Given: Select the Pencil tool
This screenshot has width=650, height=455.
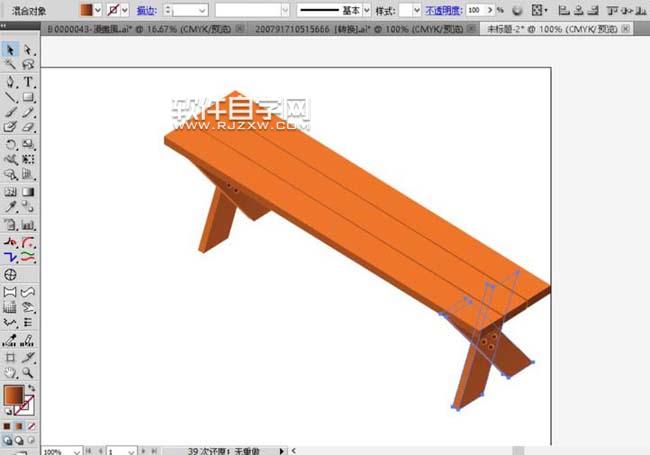Looking at the screenshot, I should [x=28, y=112].
